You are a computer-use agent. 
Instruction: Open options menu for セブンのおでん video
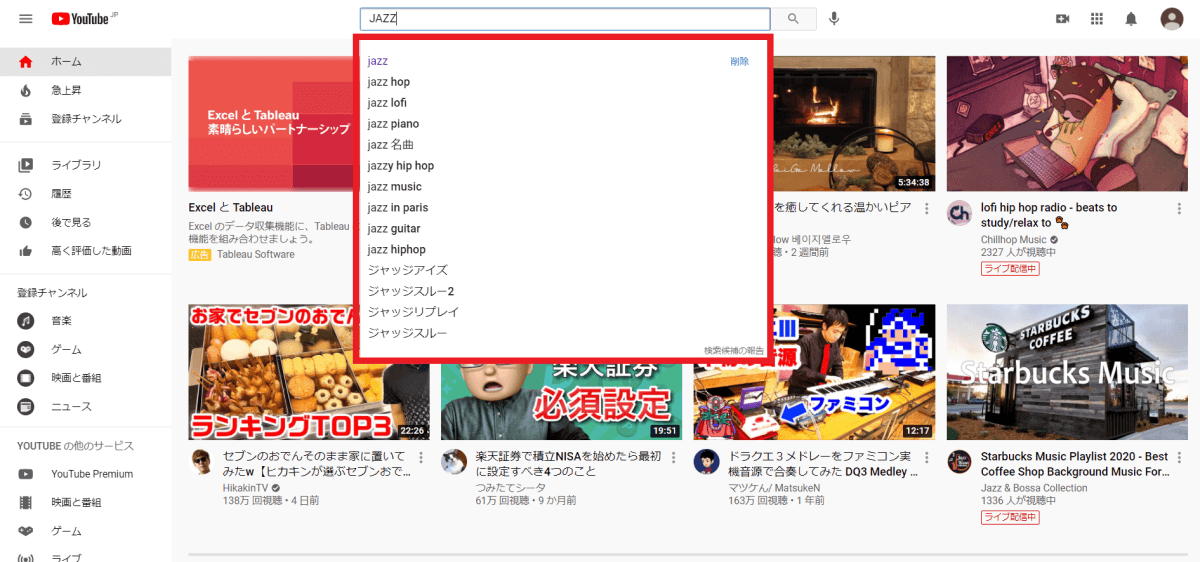[421, 458]
